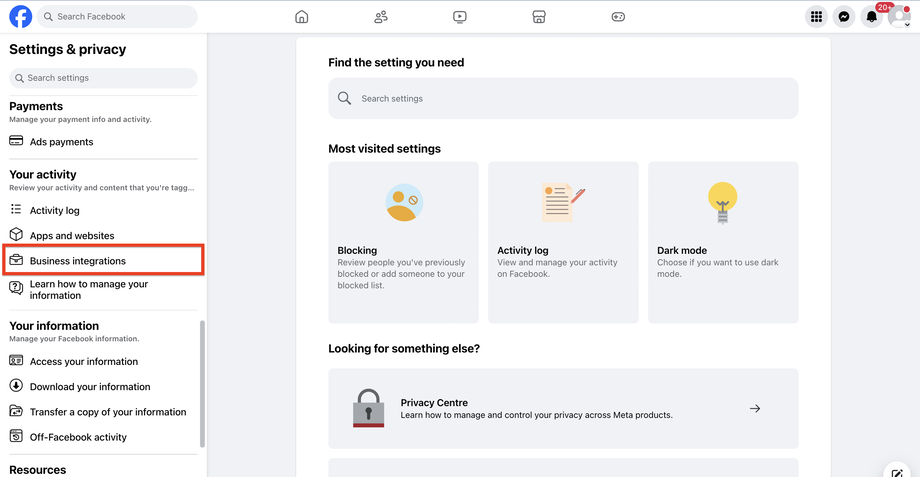Open the Video tab icon
920x477 pixels.
[x=460, y=17]
